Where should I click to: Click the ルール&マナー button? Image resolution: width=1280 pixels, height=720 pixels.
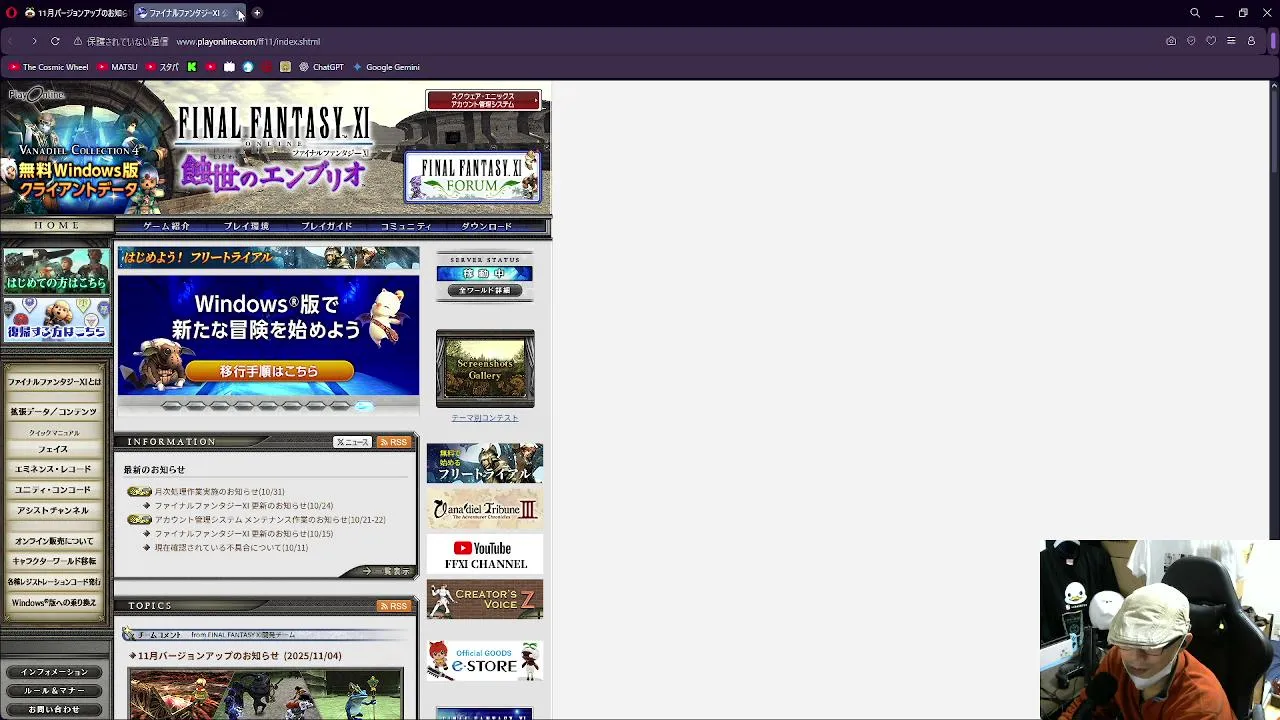pyautogui.click(x=54, y=691)
